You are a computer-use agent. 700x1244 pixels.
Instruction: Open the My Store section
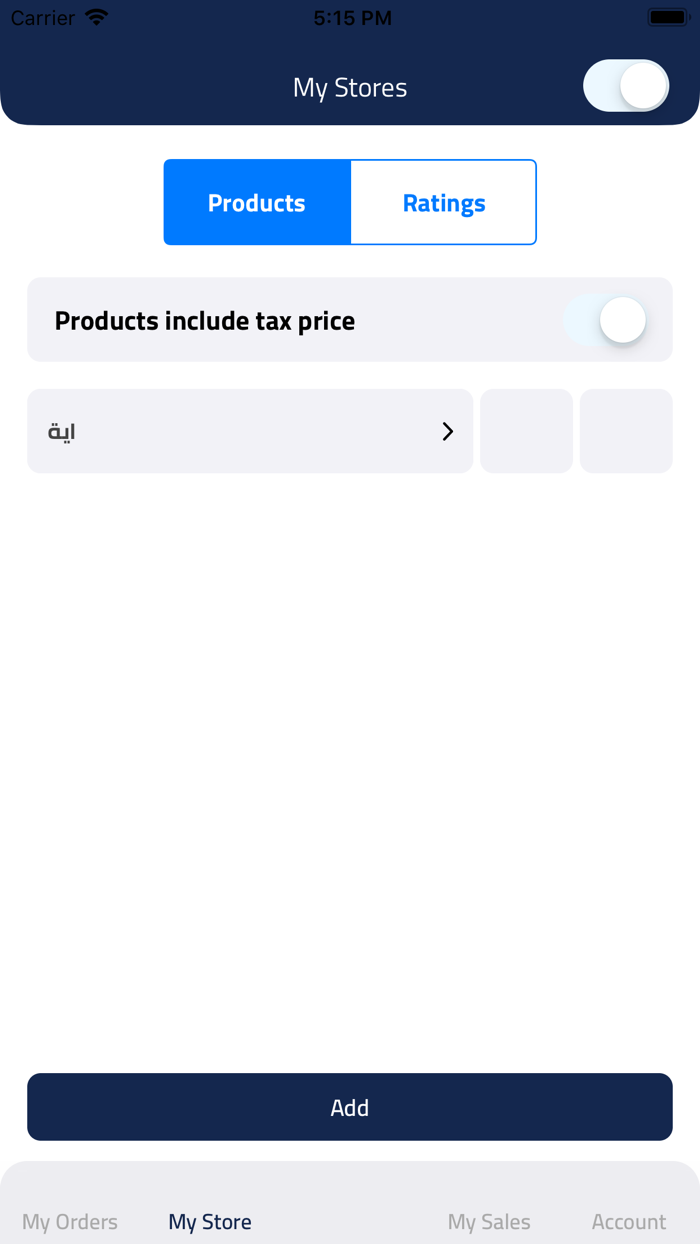pyautogui.click(x=209, y=1221)
